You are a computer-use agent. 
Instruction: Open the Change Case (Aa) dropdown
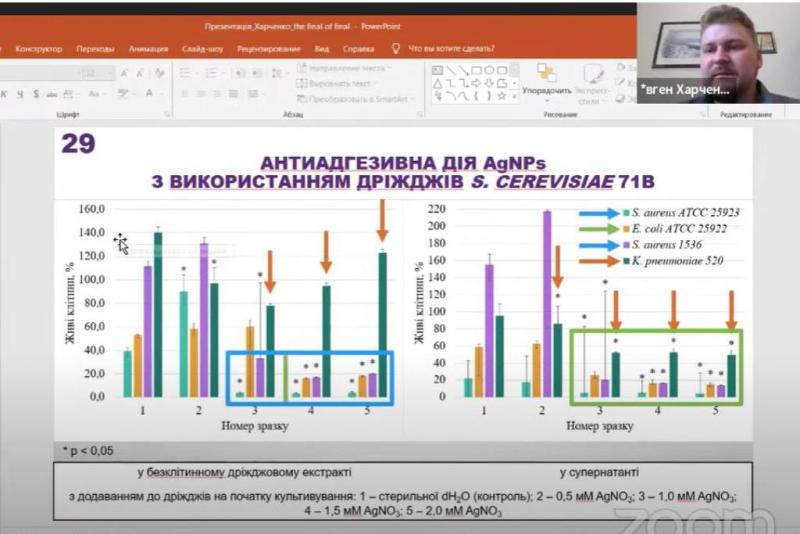click(x=96, y=94)
